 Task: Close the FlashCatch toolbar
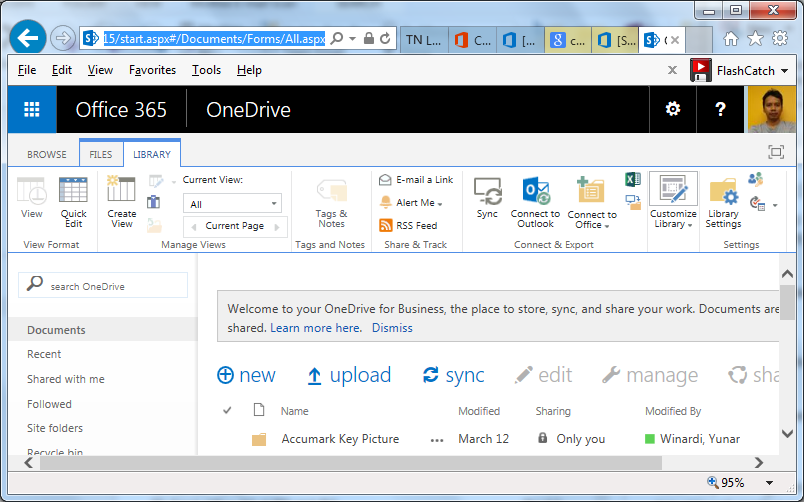[x=672, y=70]
